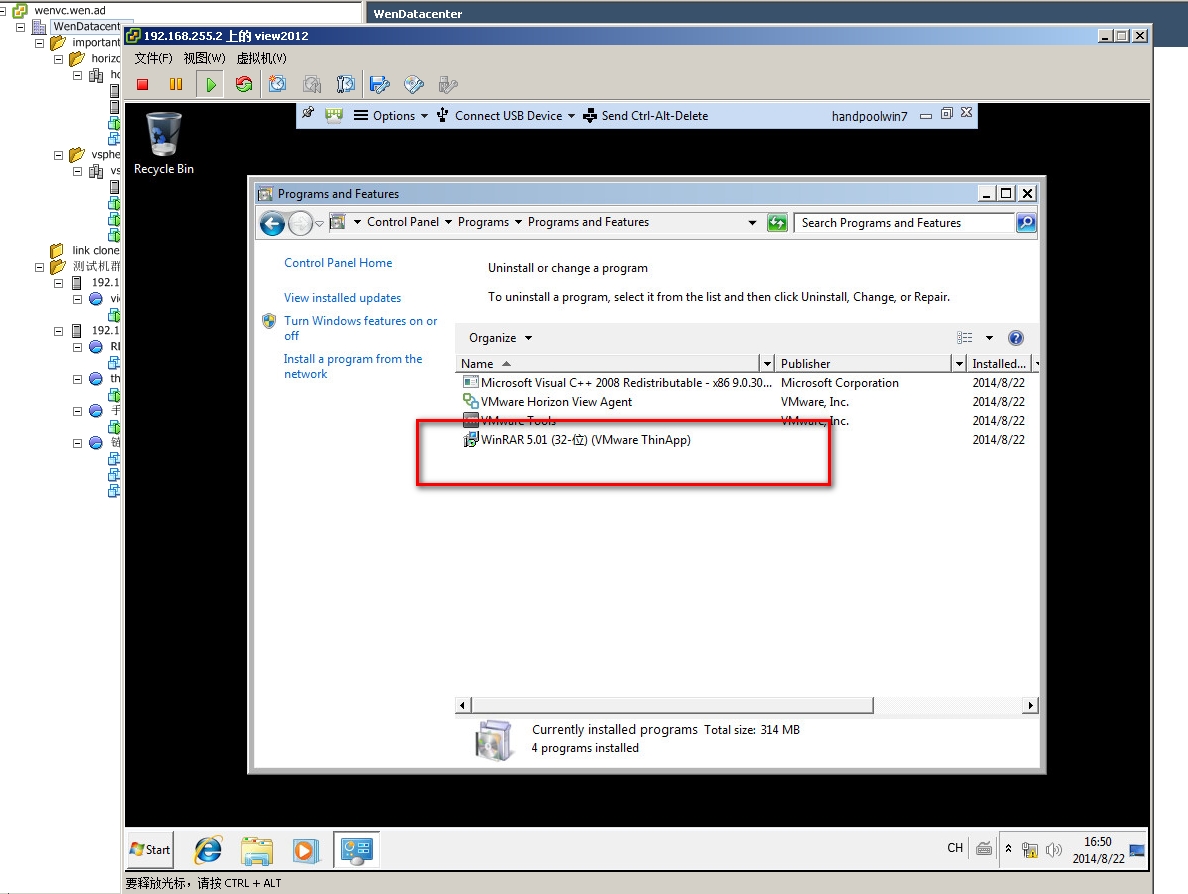Screen dimensions: 1188x894
Task: Click the Control Panel taskbar button
Action: point(355,849)
